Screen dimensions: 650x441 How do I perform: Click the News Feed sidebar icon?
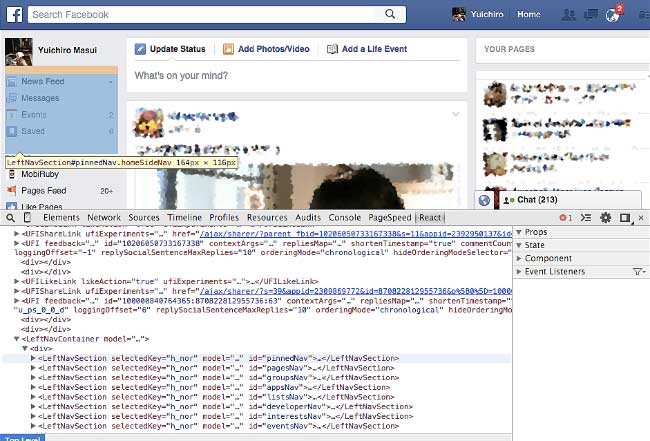tap(12, 82)
